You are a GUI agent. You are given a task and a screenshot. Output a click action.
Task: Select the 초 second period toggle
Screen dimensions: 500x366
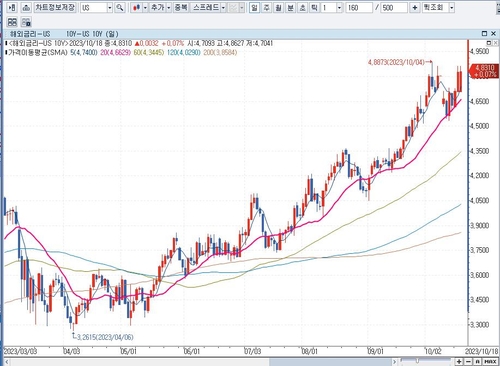302,7
